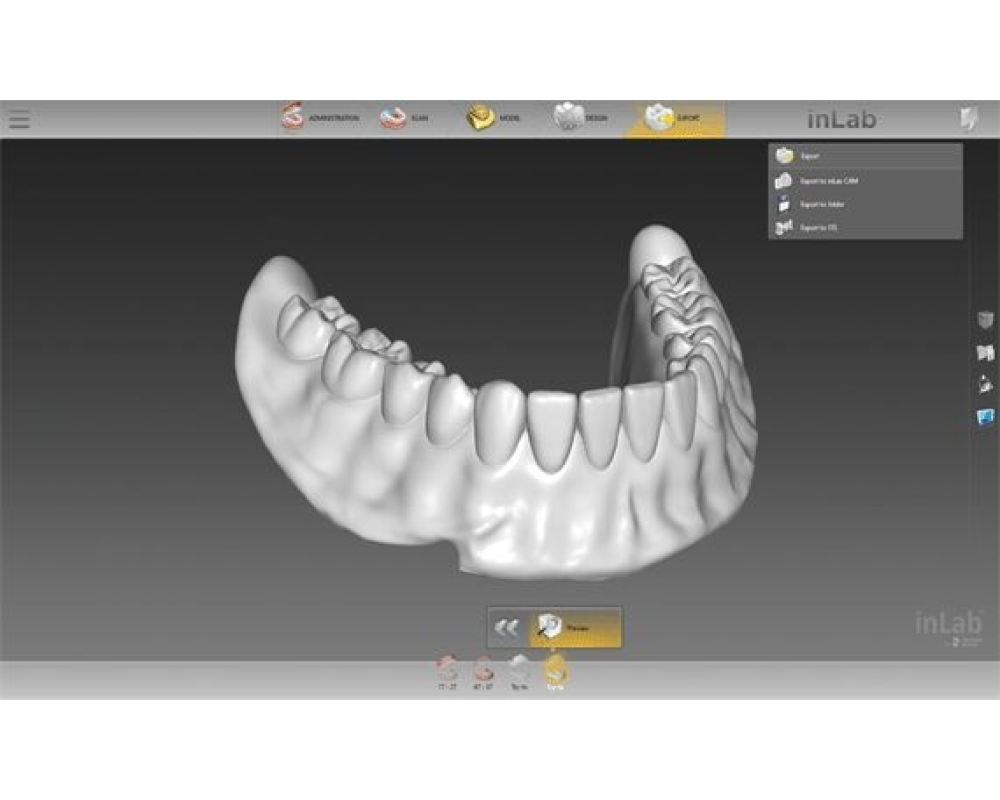
Task: Pick the Export to STL menu entry
Action: 864,228
